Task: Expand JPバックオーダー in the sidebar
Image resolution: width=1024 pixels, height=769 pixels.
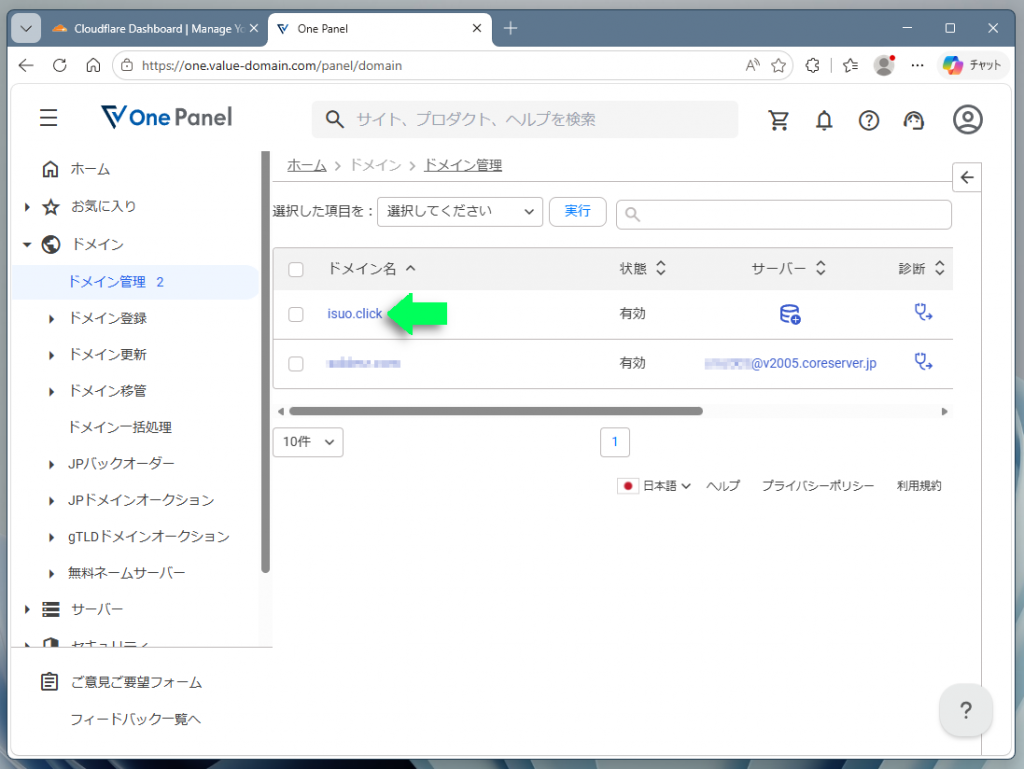Action: pyautogui.click(x=51, y=464)
